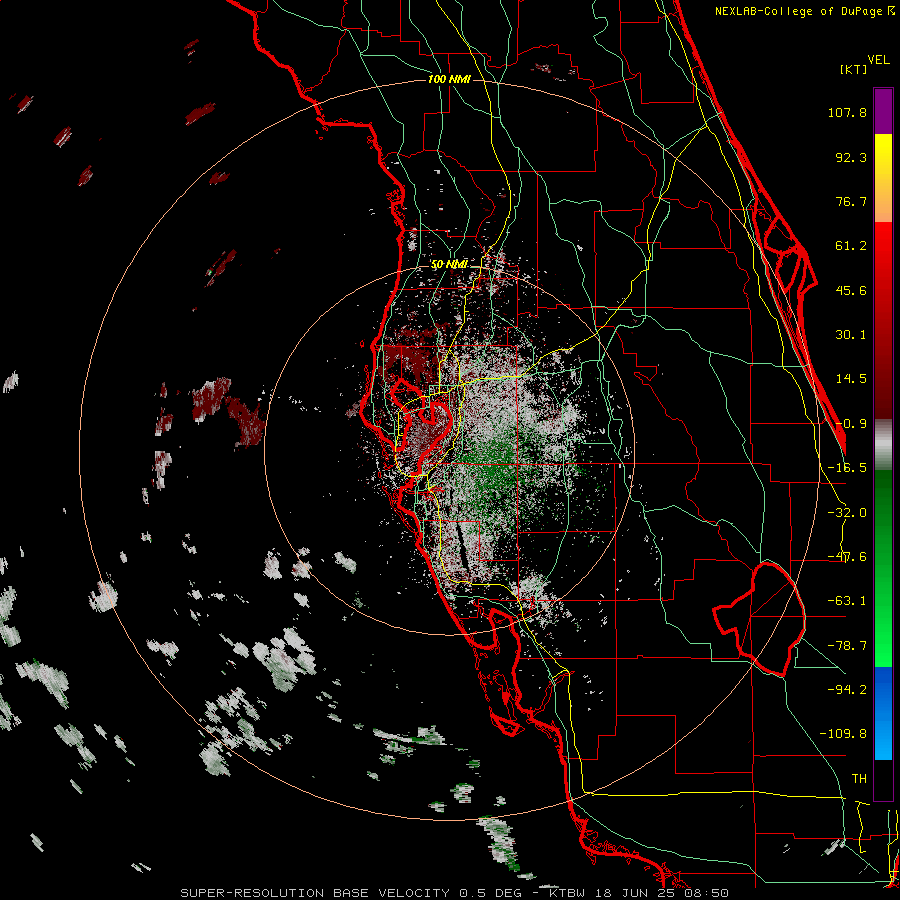Select the 30.1 velocity label

point(851,335)
